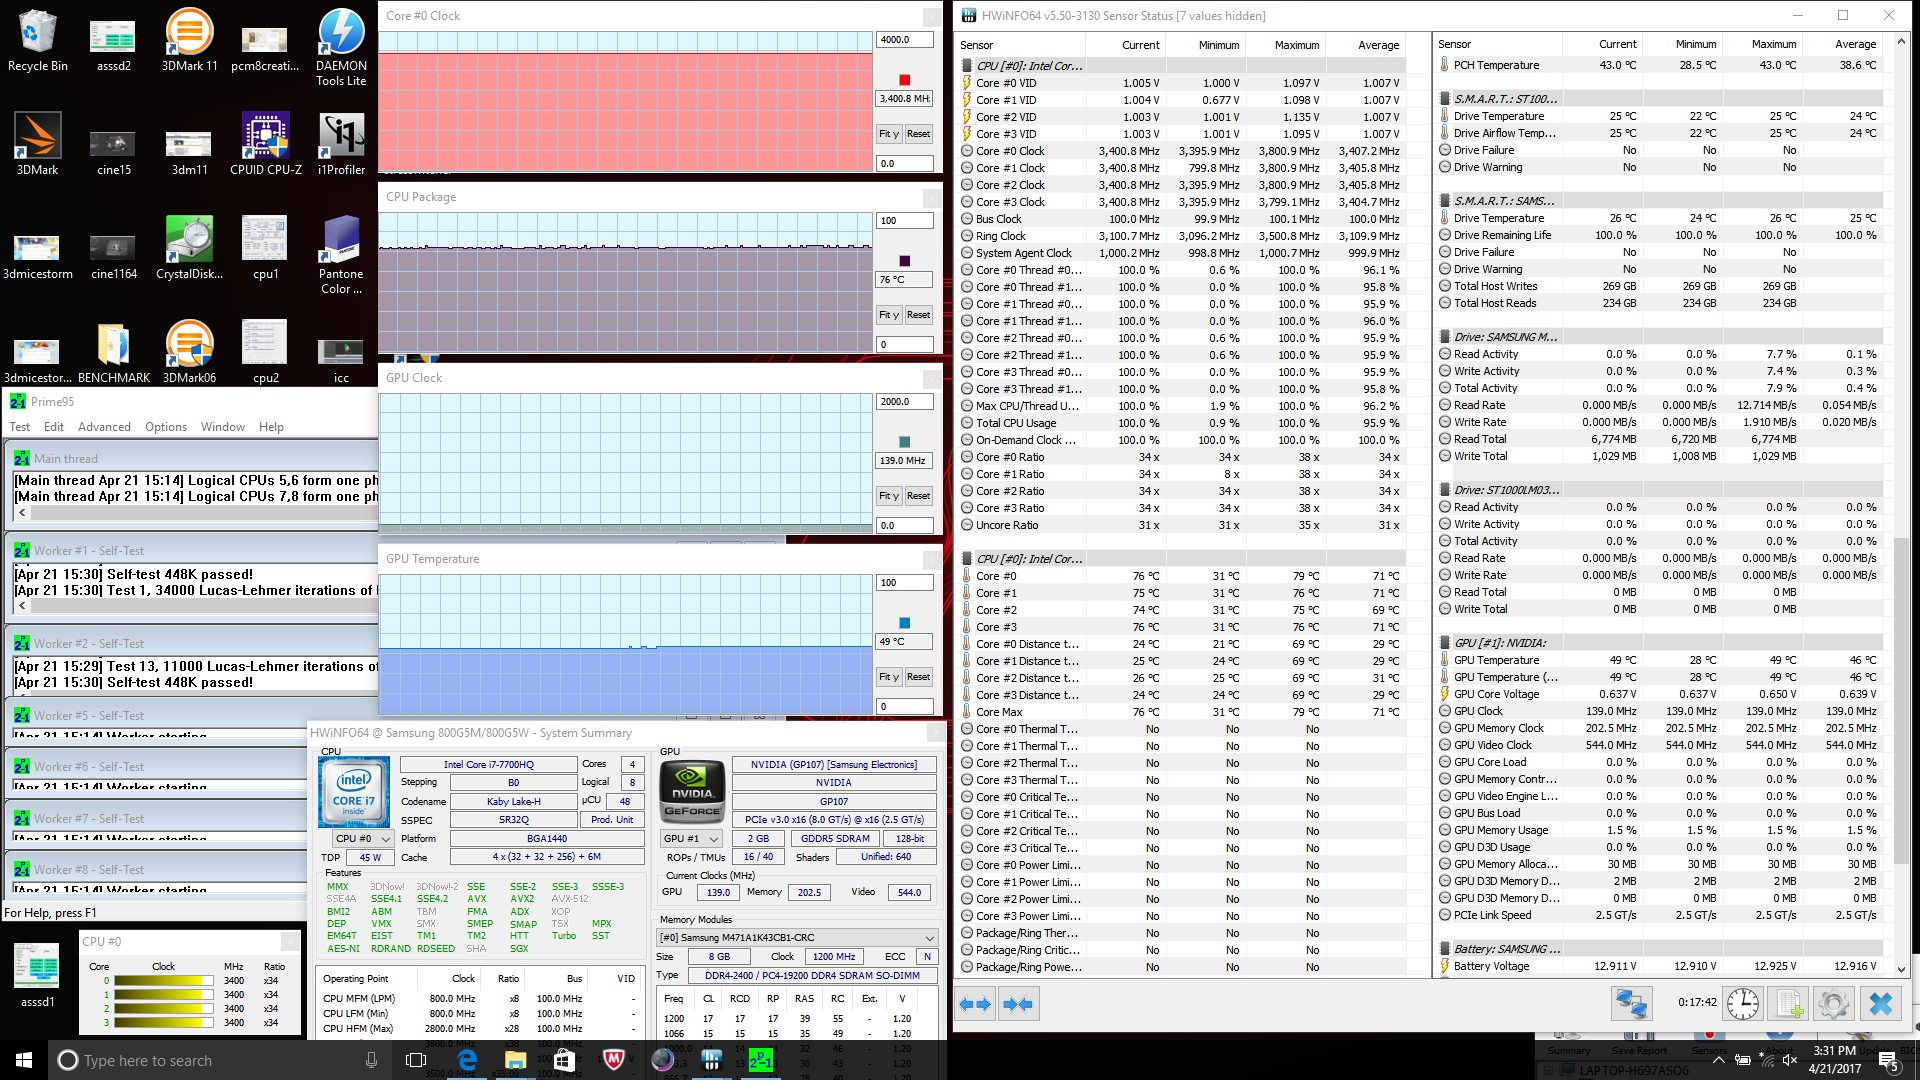Select the Core #0 Clock sensor row

[1181, 151]
